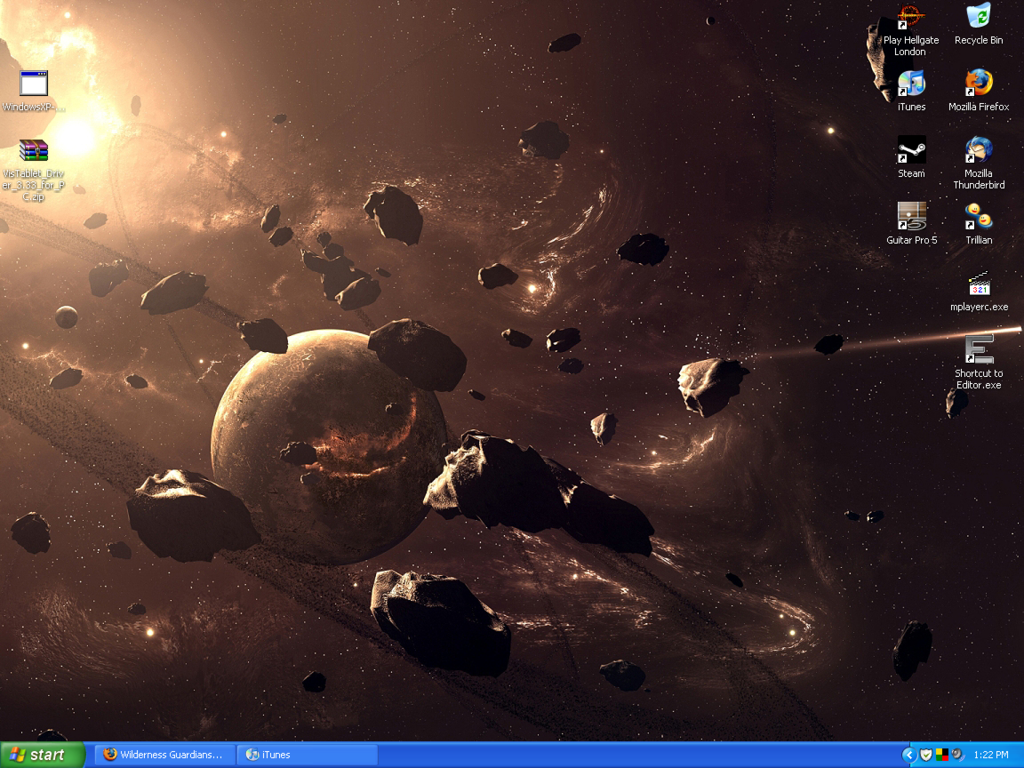Open the volume speaker tray icon
The height and width of the screenshot is (768, 1024).
click(x=957, y=755)
